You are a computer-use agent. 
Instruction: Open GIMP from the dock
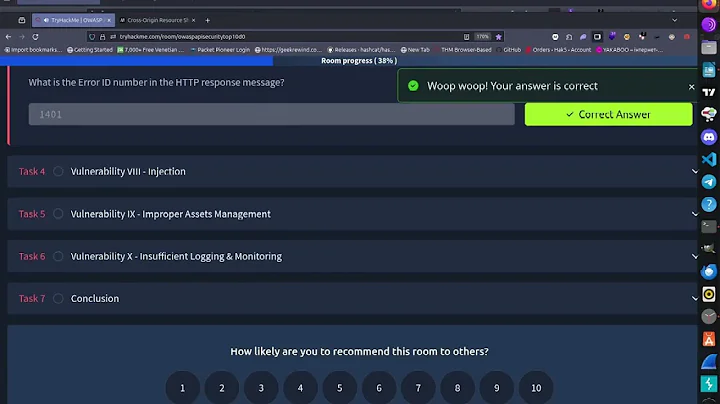tap(709, 249)
